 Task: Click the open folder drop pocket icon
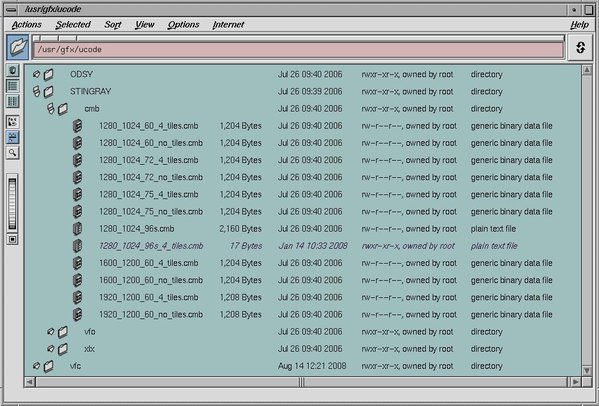point(18,47)
